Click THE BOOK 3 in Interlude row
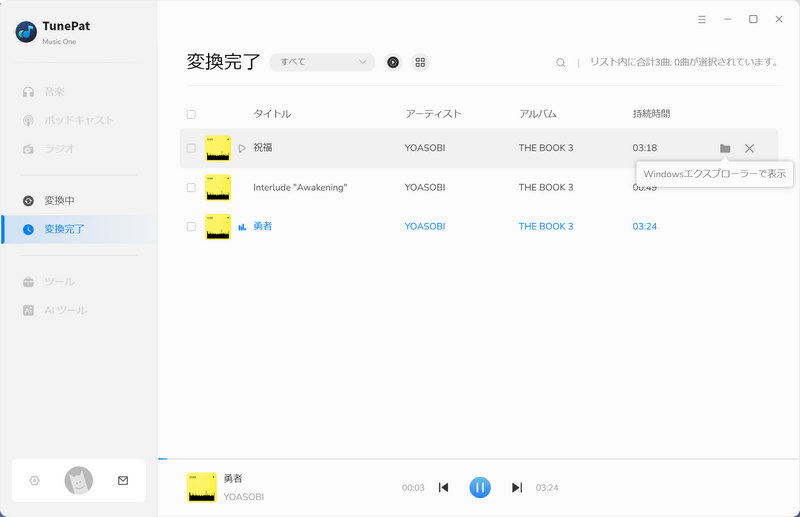Image resolution: width=800 pixels, height=517 pixels. [546, 187]
